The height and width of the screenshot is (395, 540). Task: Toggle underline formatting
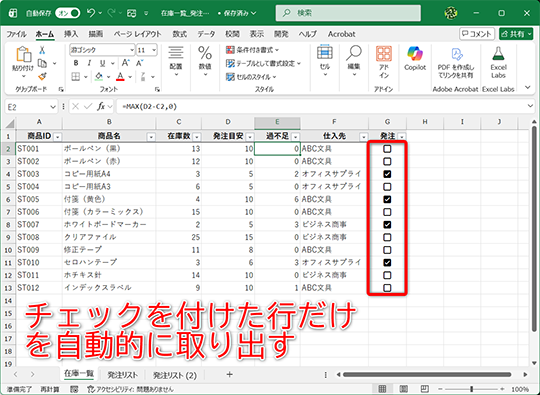point(102,63)
